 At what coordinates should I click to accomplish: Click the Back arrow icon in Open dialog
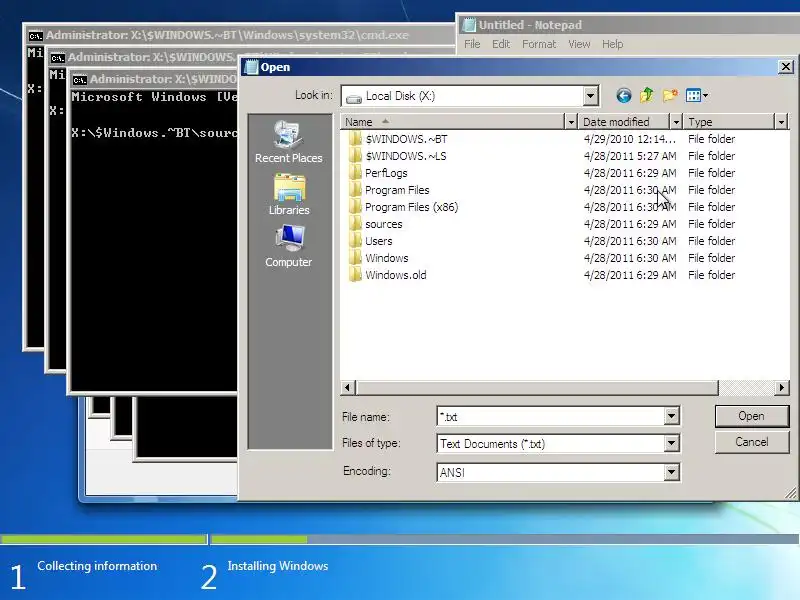point(623,95)
